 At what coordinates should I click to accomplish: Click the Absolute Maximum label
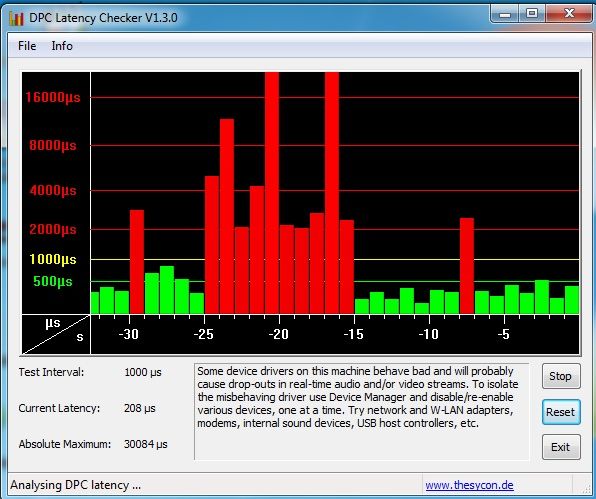(65, 444)
